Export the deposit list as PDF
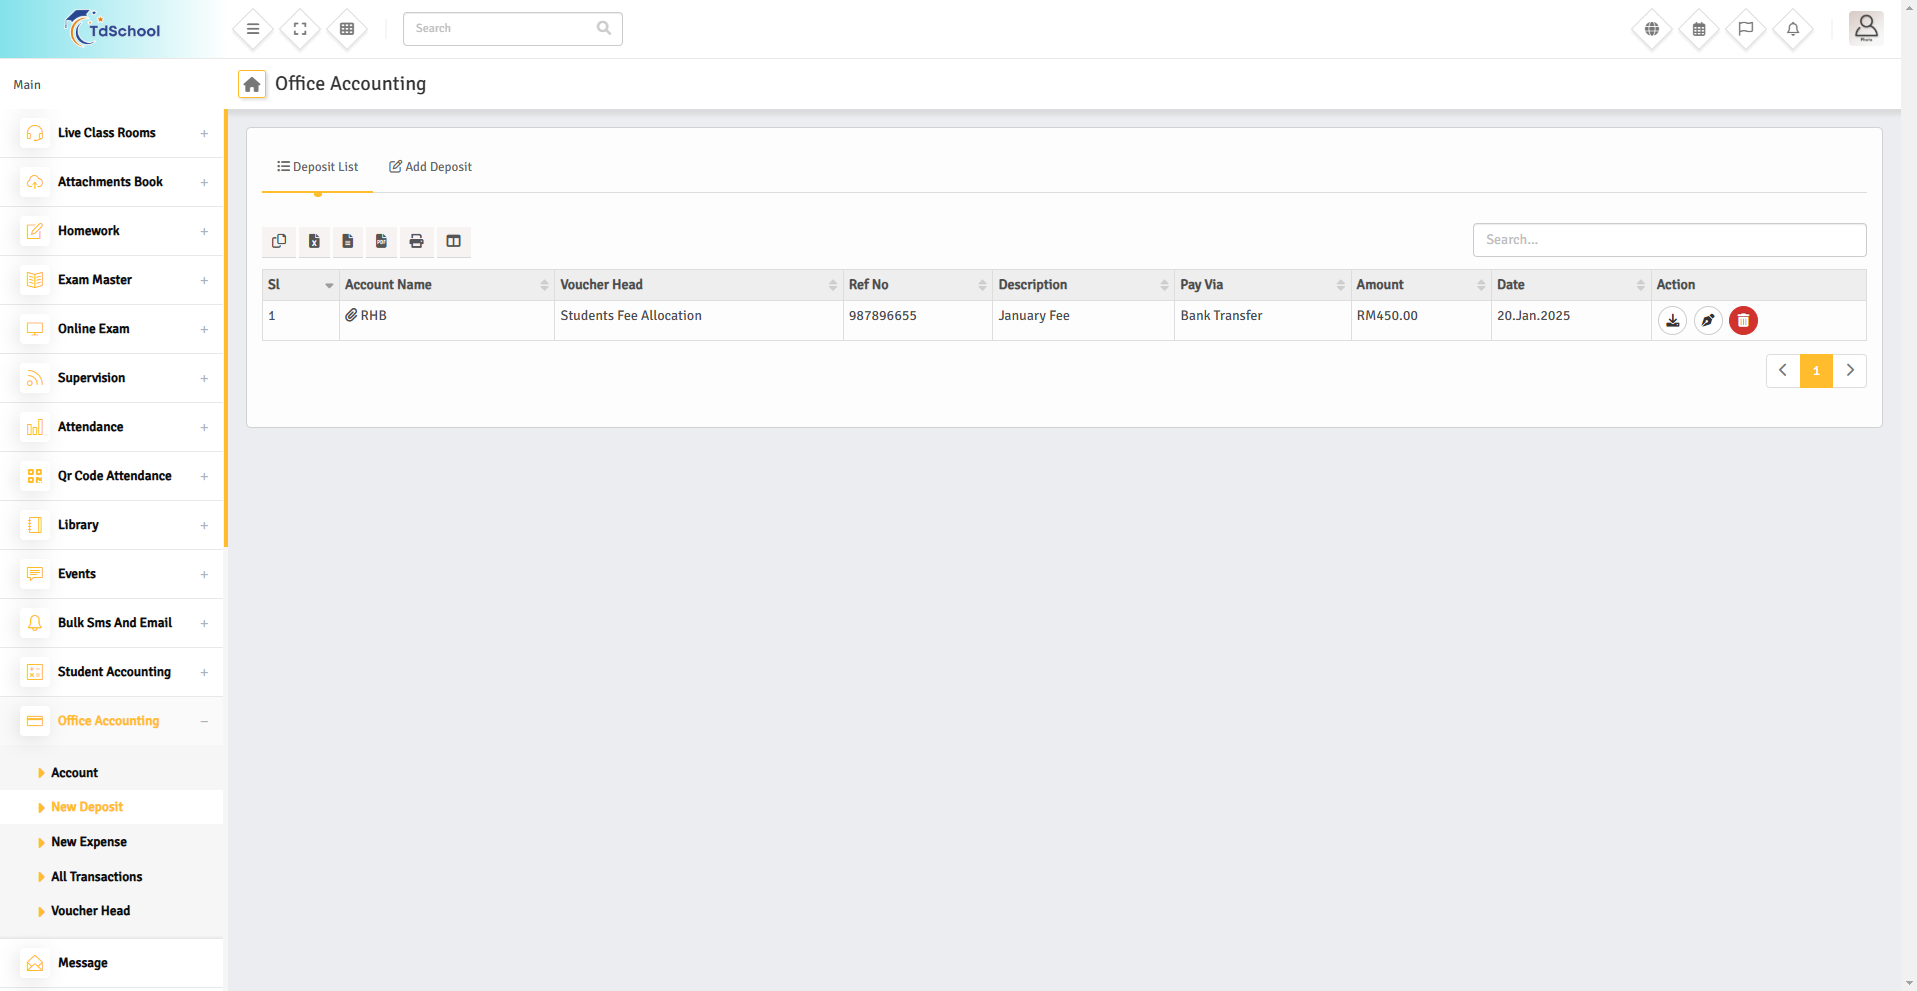 point(381,241)
